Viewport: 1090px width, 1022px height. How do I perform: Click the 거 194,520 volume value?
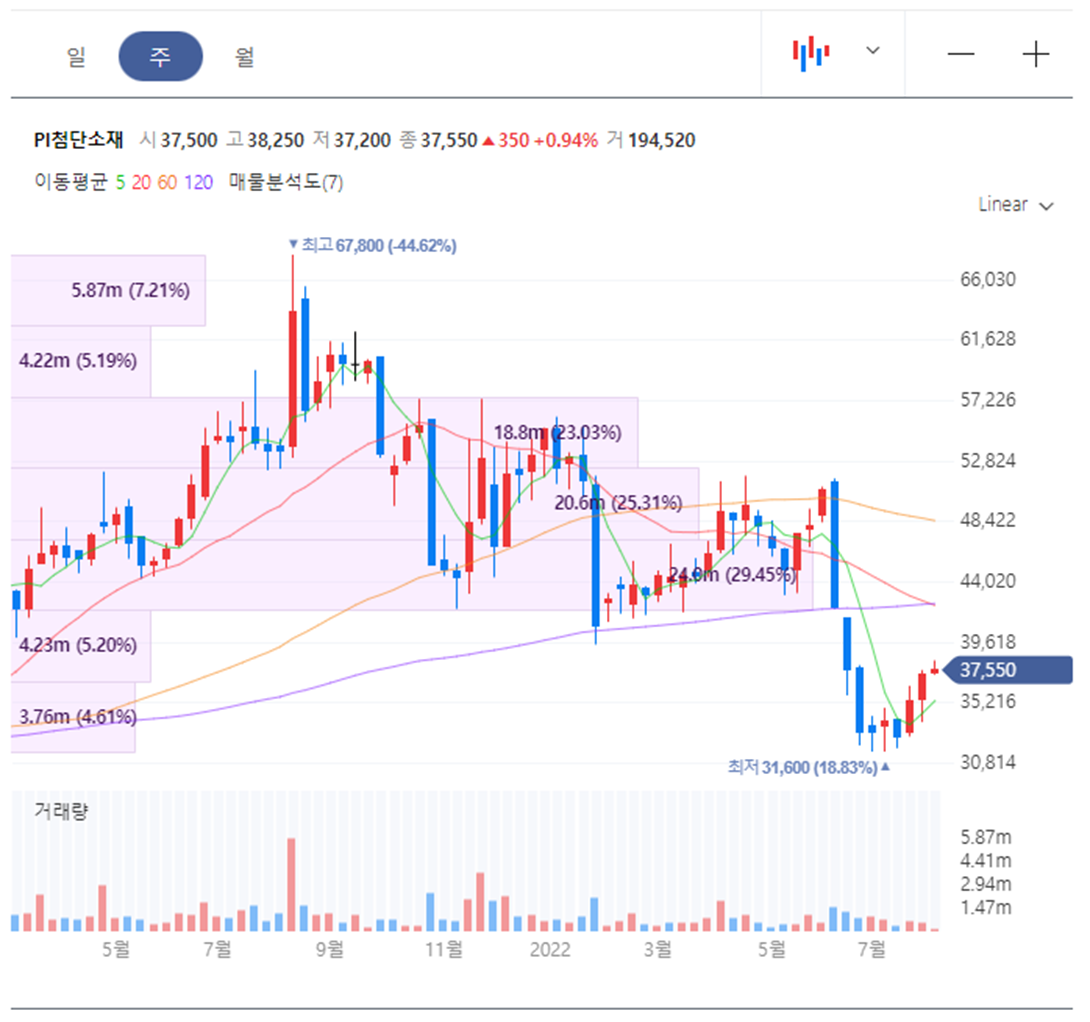(x=651, y=140)
